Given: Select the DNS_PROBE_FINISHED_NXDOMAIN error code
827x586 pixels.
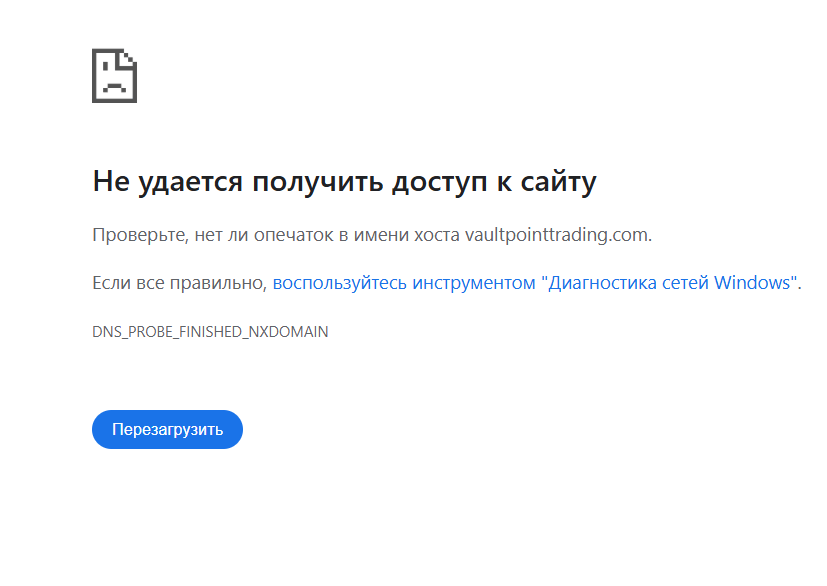Looking at the screenshot, I should [x=210, y=332].
